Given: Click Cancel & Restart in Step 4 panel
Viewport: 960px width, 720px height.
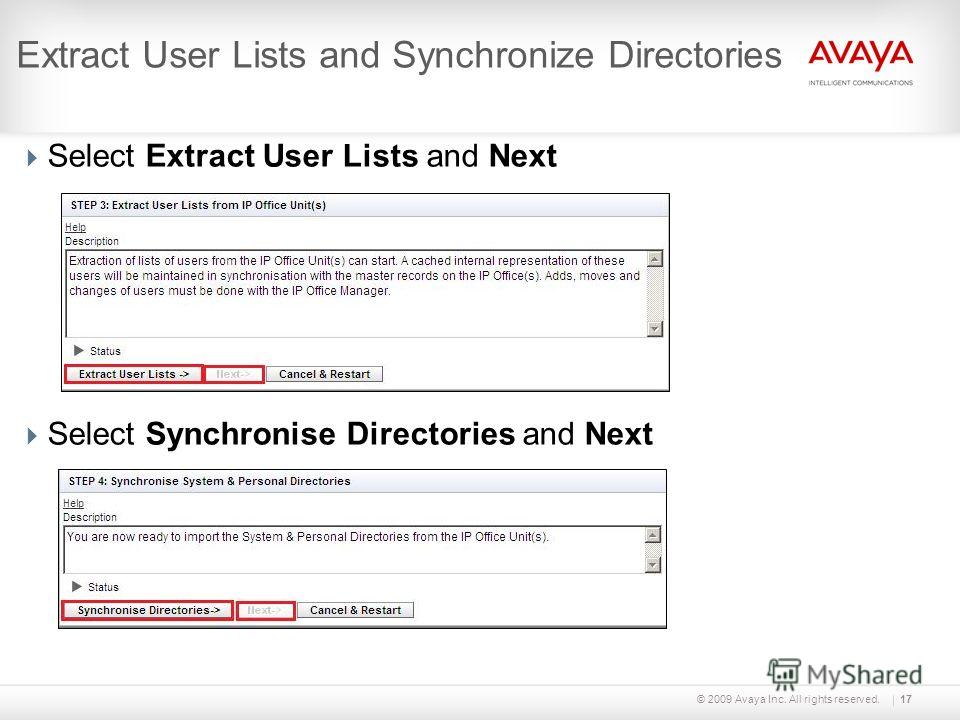Looking at the screenshot, I should point(355,610).
